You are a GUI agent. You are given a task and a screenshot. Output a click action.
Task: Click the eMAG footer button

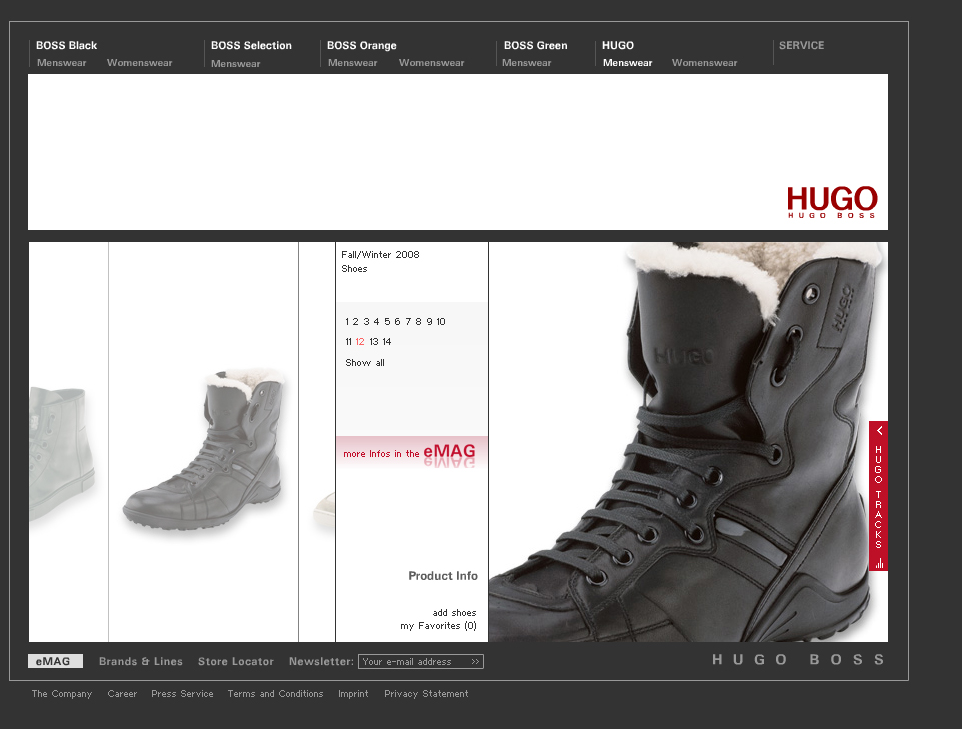pyautogui.click(x=55, y=661)
